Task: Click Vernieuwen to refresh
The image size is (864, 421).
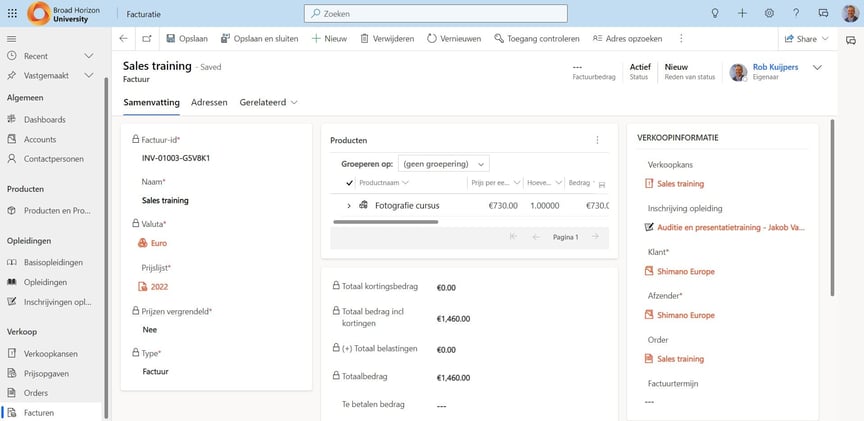Action: (x=454, y=39)
